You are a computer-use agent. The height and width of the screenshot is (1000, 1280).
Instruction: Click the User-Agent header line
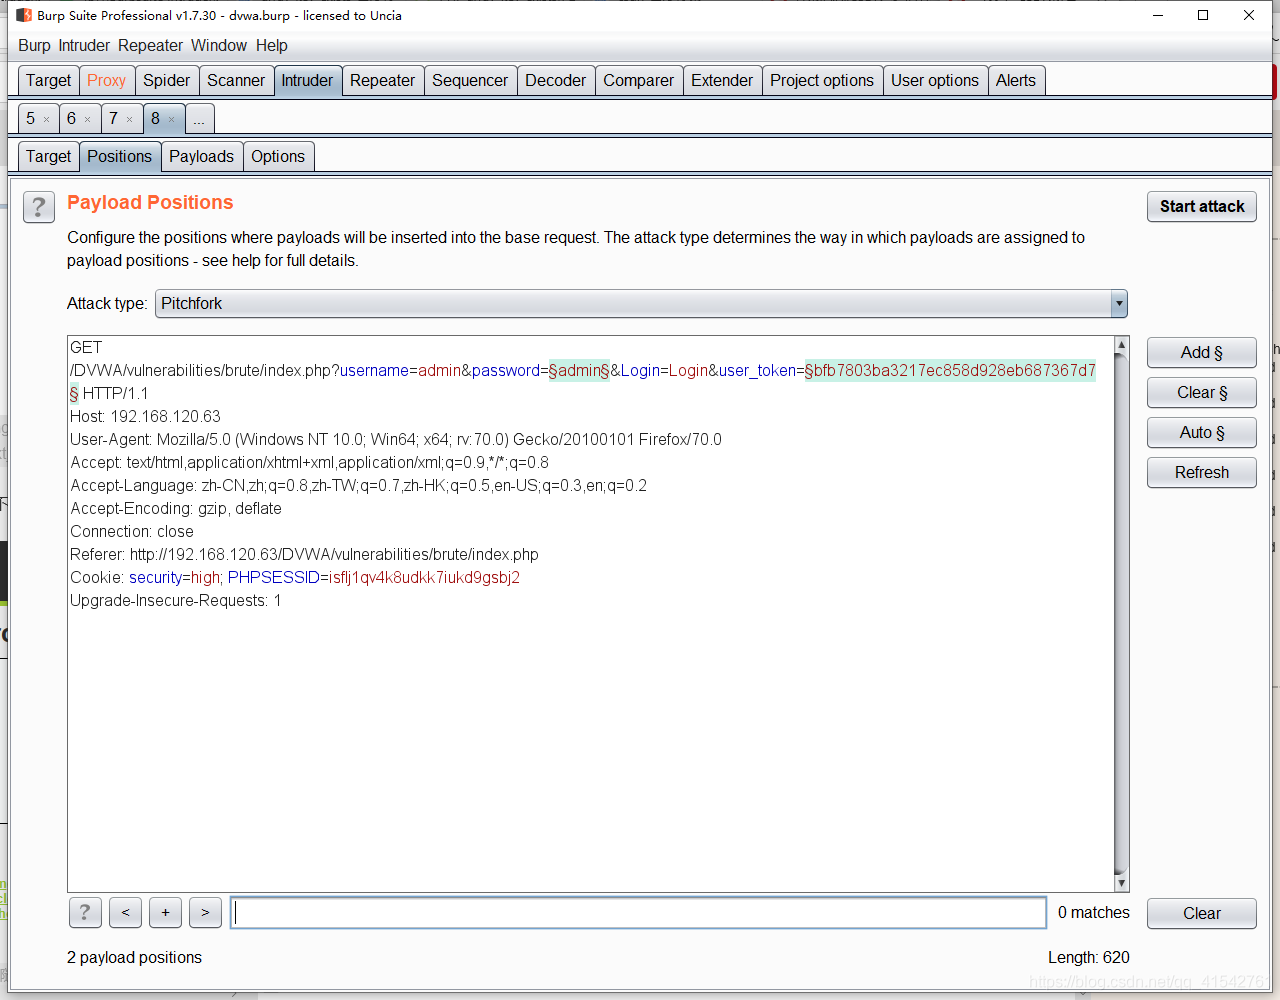pos(396,439)
